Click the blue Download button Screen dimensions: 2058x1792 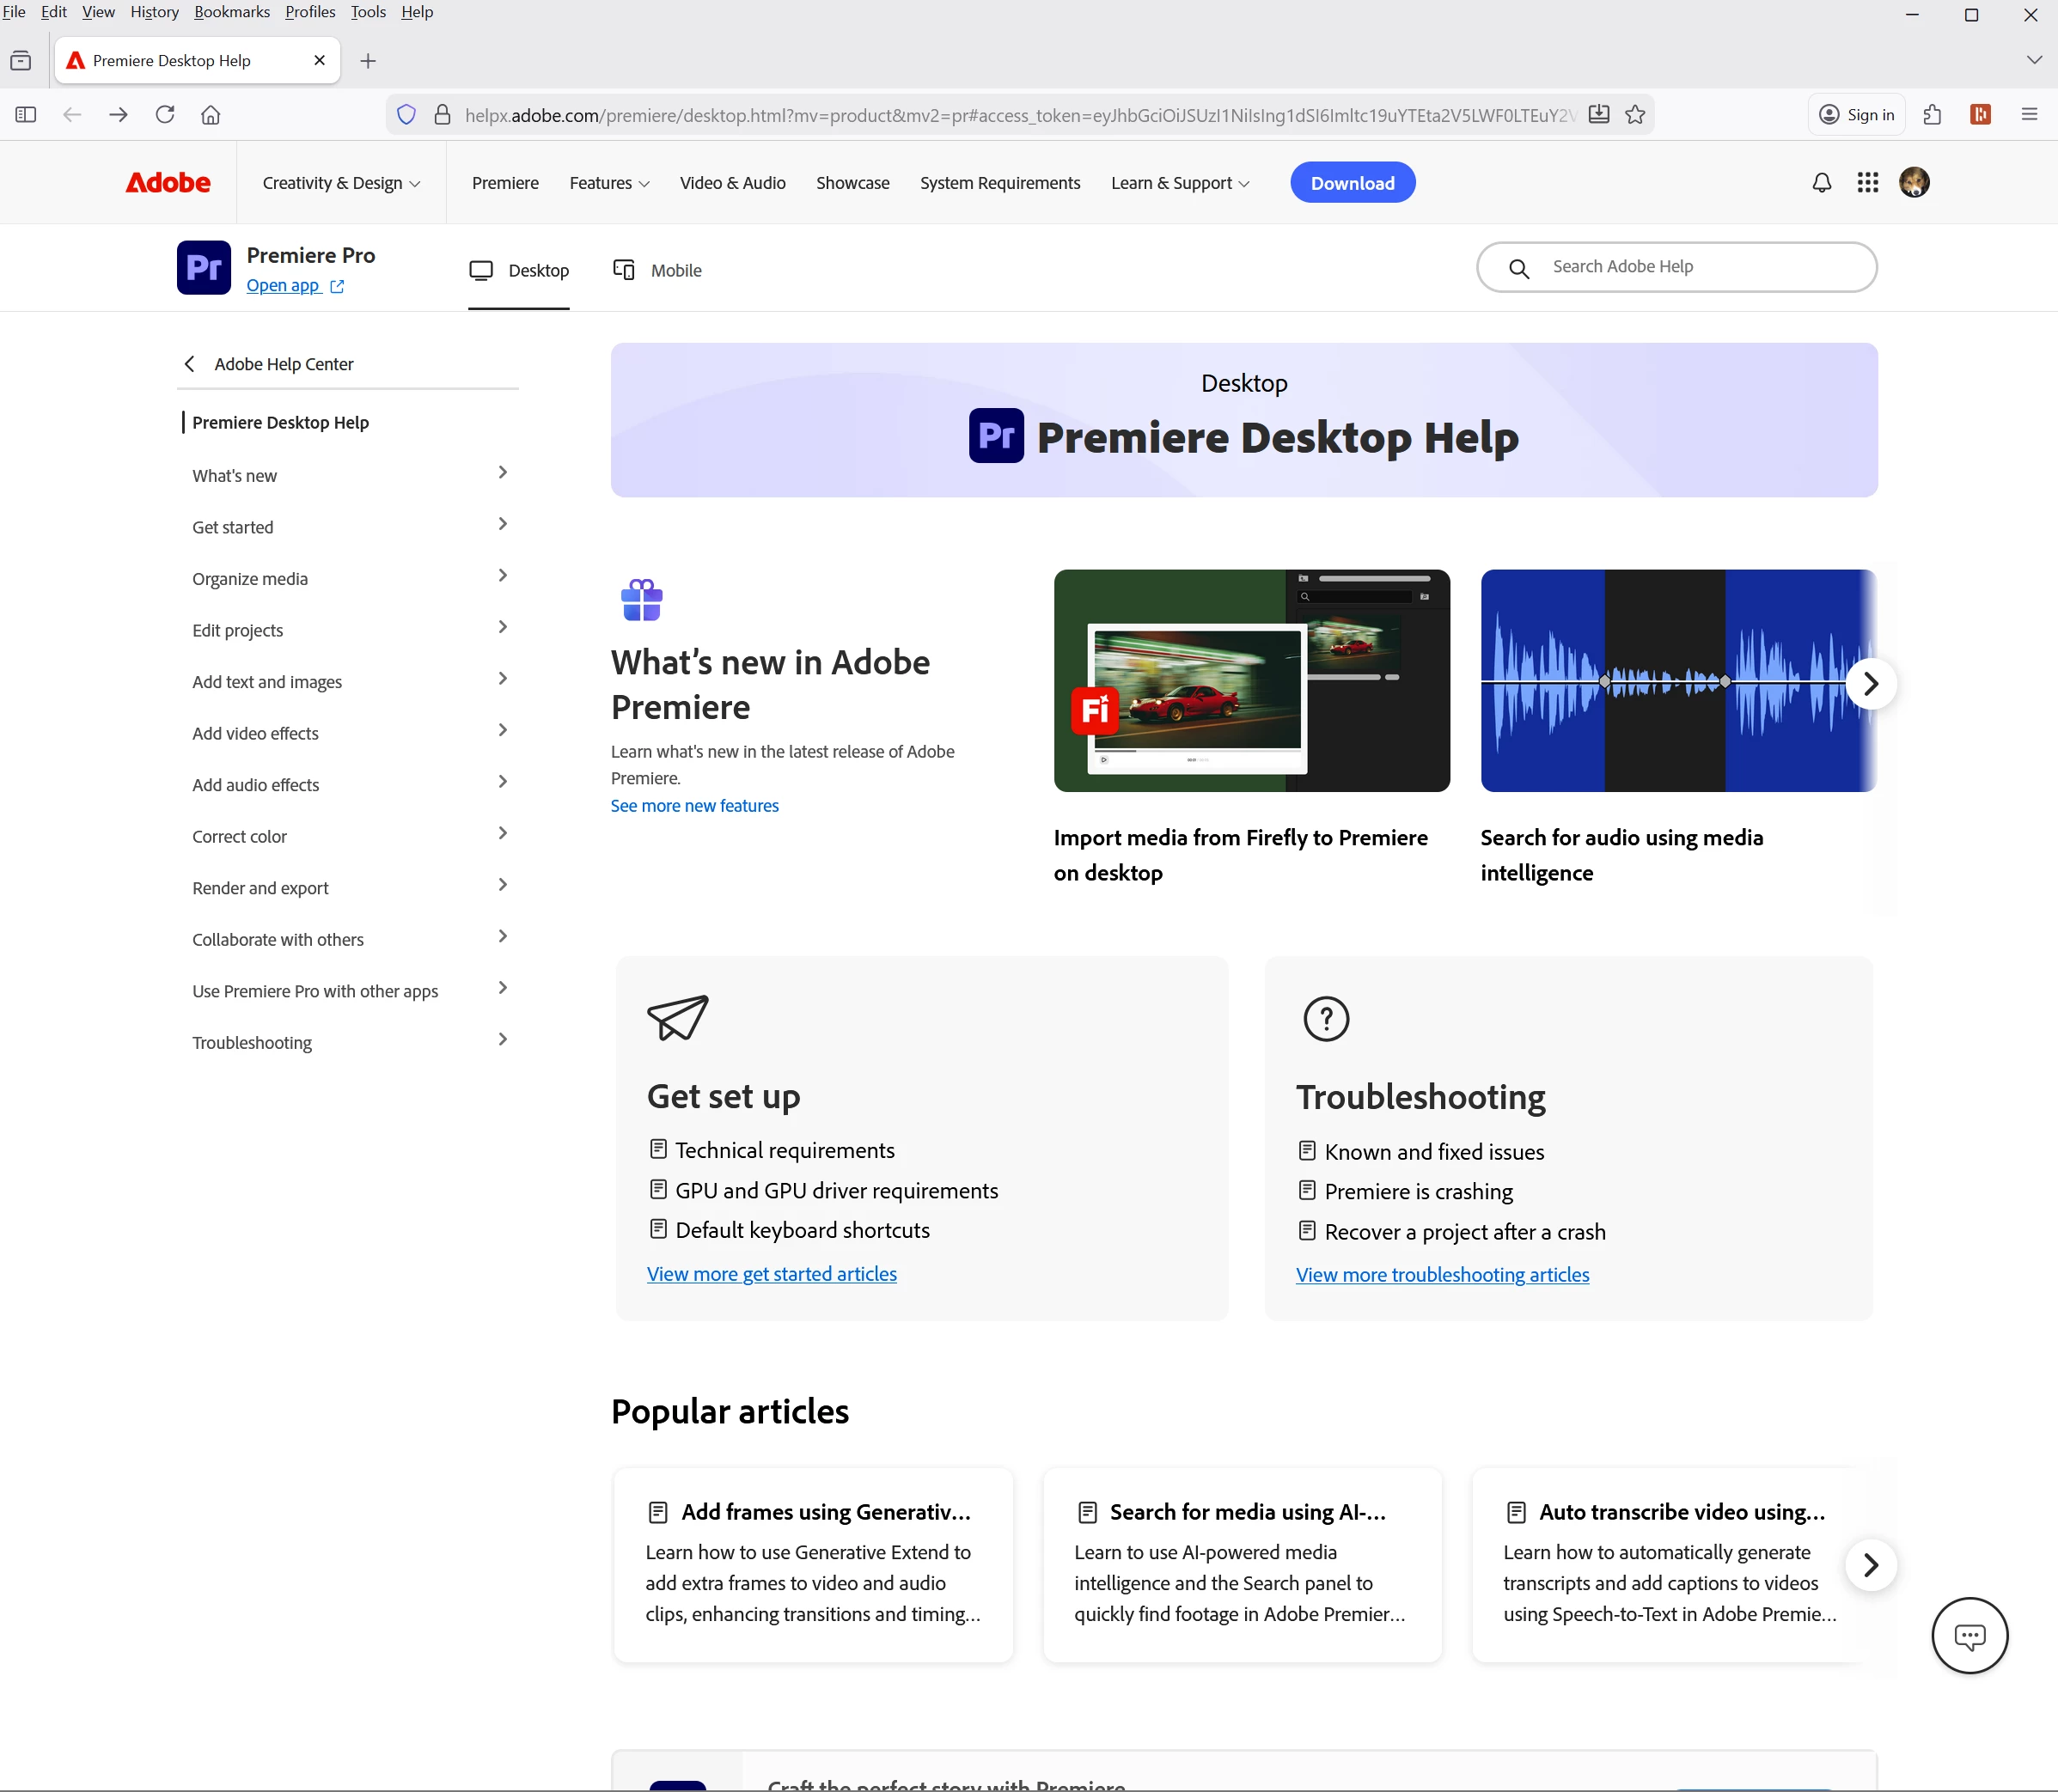click(1352, 183)
